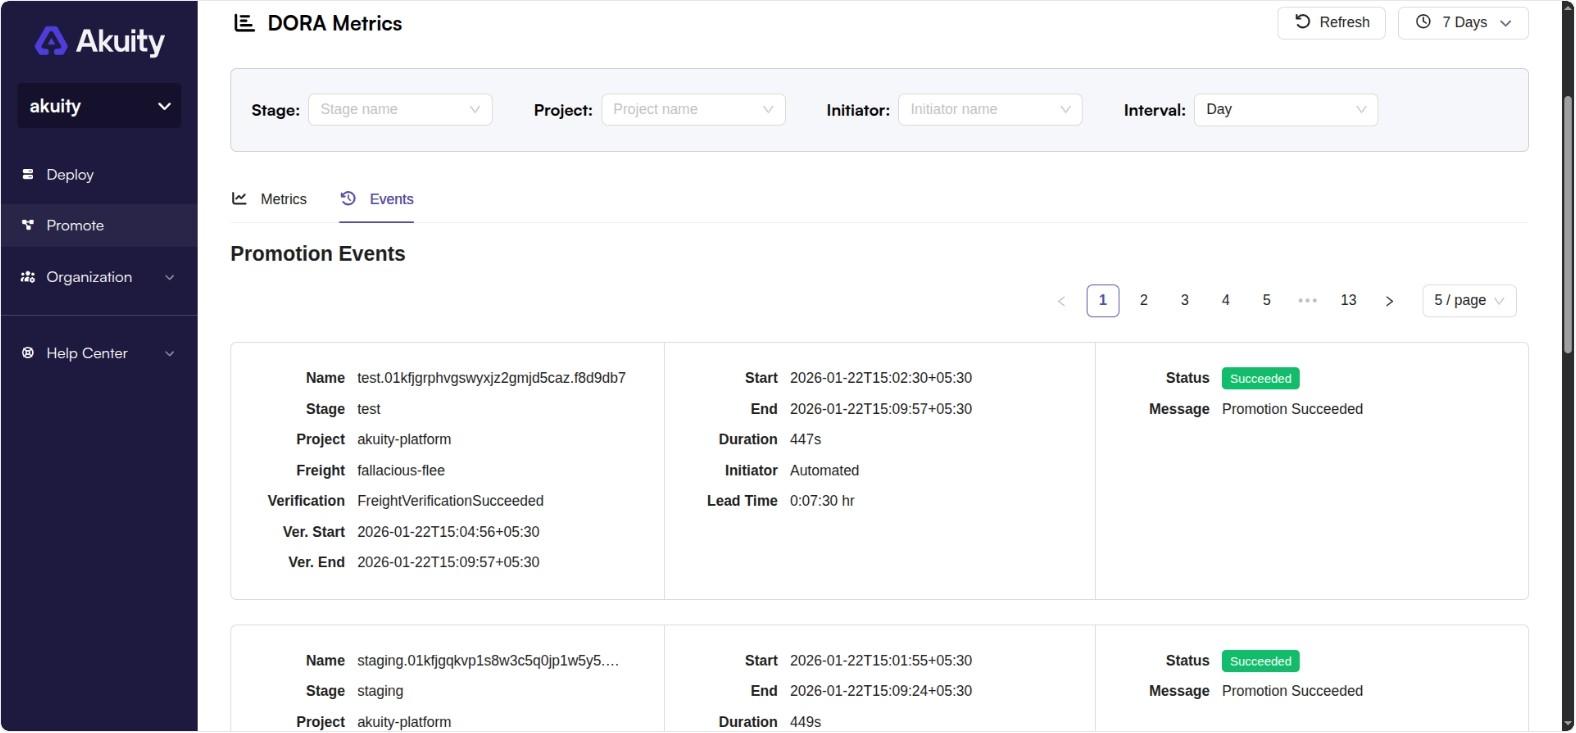Click the end time 2026-01-22T15:09:24+05:30
This screenshot has height=733, width=1576.
tap(881, 691)
